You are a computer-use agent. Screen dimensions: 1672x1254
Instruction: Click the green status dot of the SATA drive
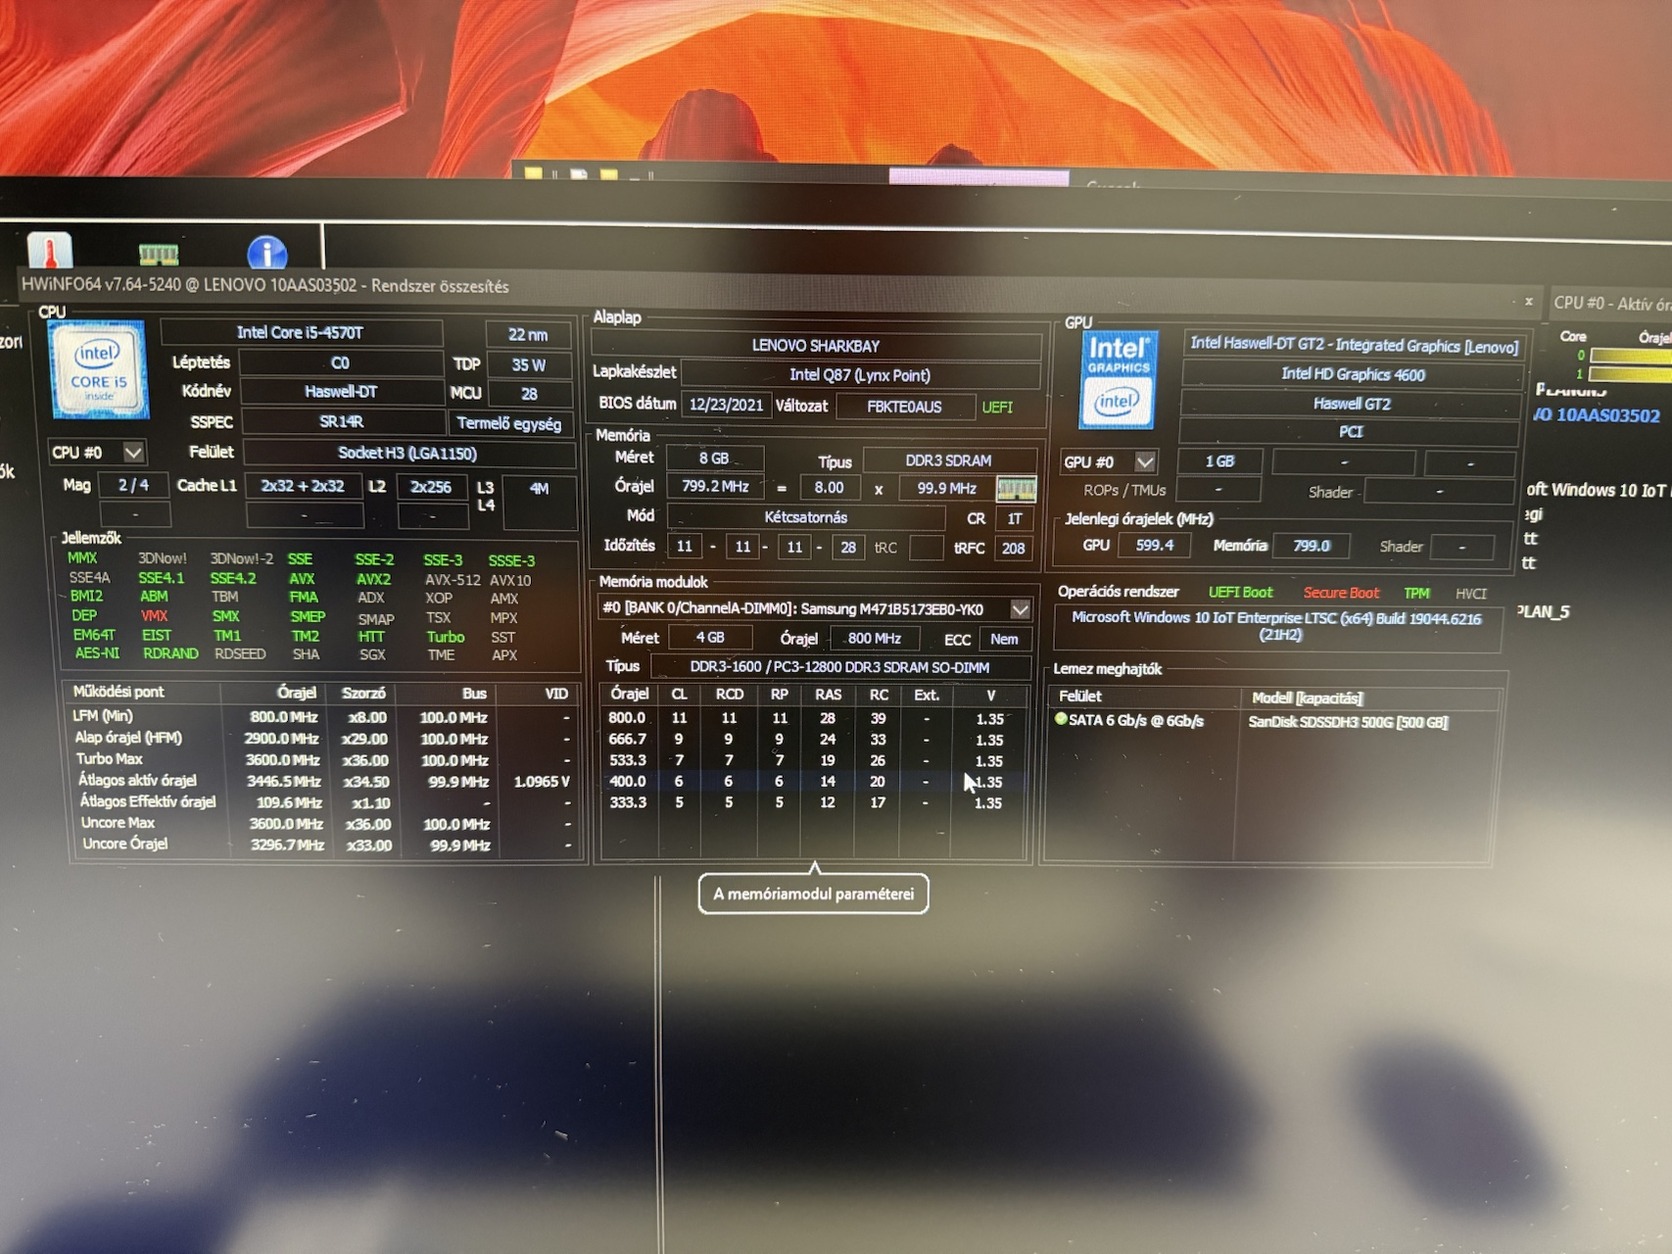(x=1061, y=719)
